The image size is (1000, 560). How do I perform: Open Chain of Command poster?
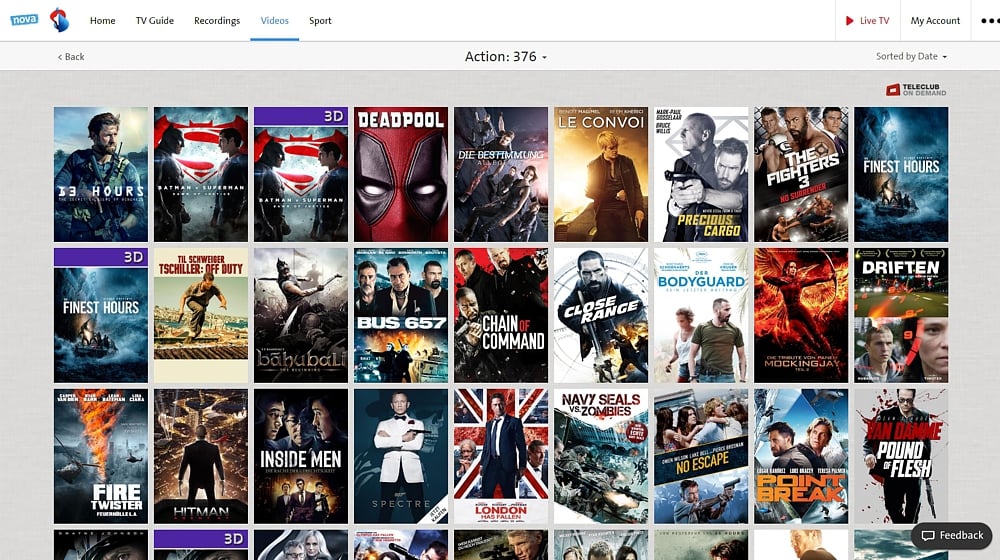tap(501, 315)
